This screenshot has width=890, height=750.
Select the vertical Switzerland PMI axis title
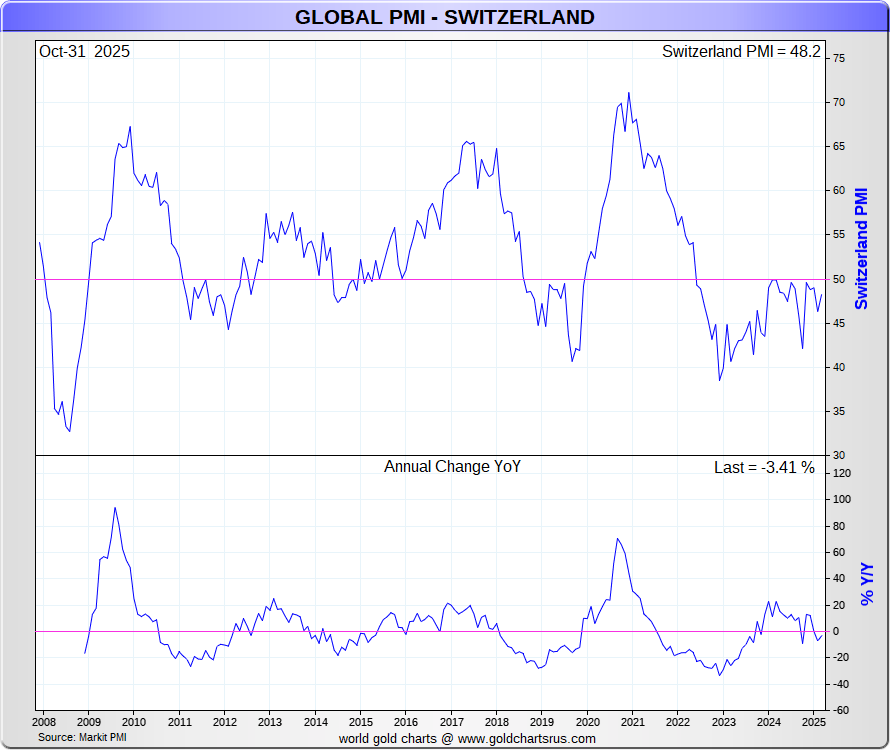coord(861,248)
